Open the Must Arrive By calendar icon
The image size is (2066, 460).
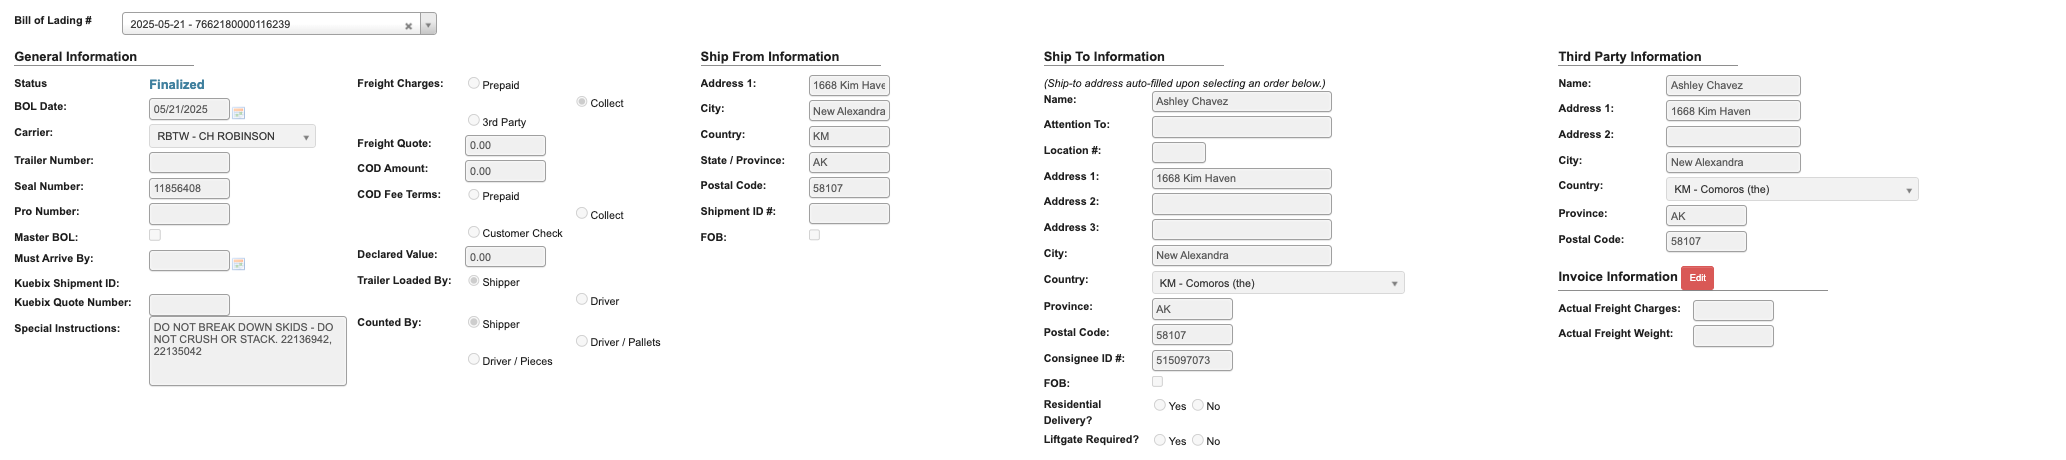[239, 263]
